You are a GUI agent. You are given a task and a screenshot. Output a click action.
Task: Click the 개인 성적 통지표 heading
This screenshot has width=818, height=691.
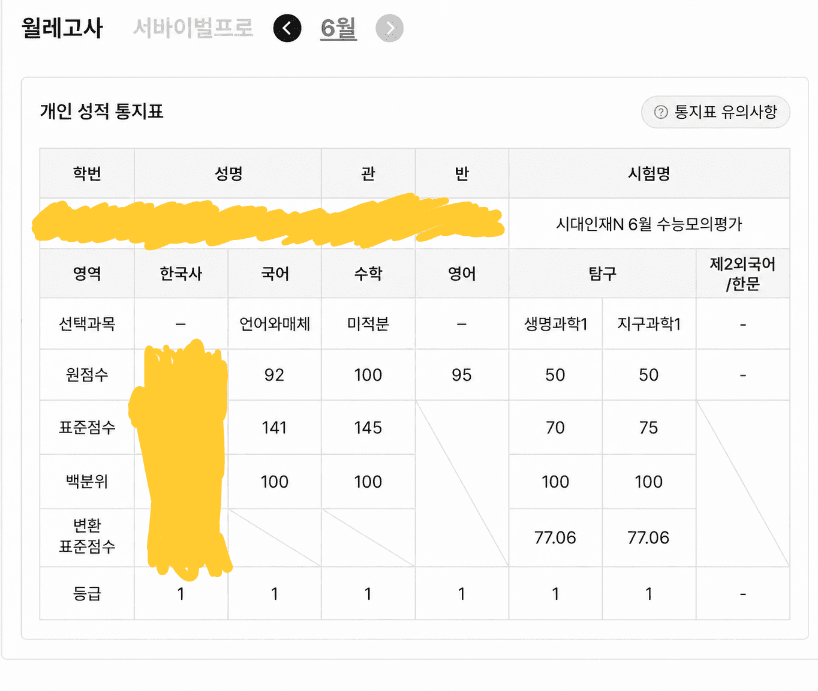click(x=102, y=111)
